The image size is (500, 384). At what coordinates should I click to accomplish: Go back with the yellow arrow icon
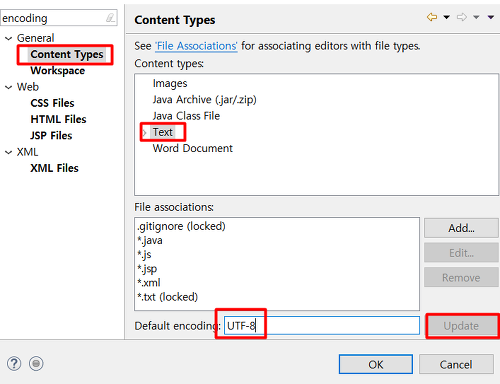point(432,17)
